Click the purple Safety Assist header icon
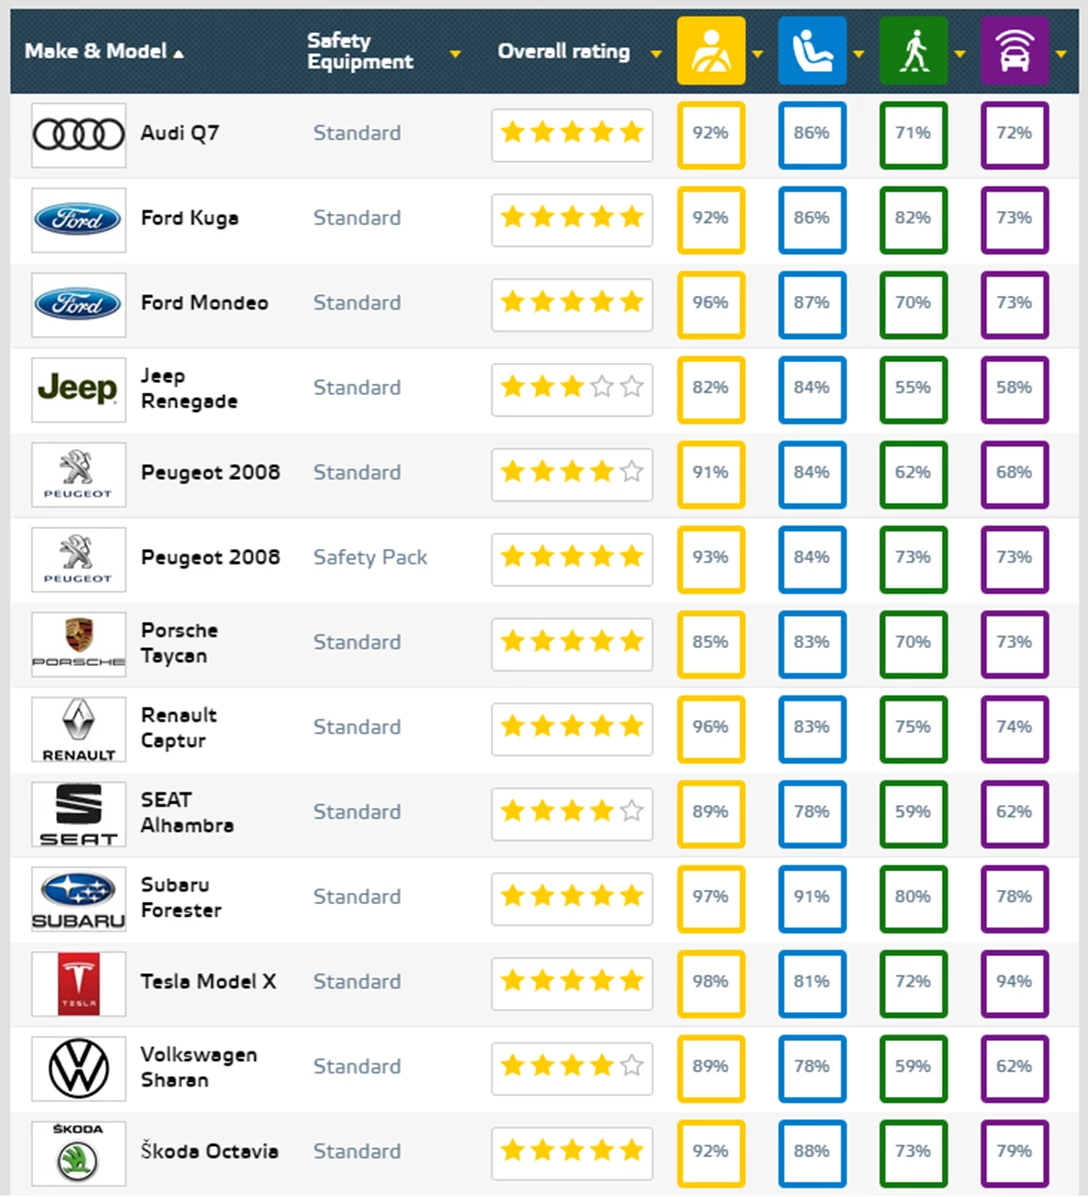 coord(1014,51)
